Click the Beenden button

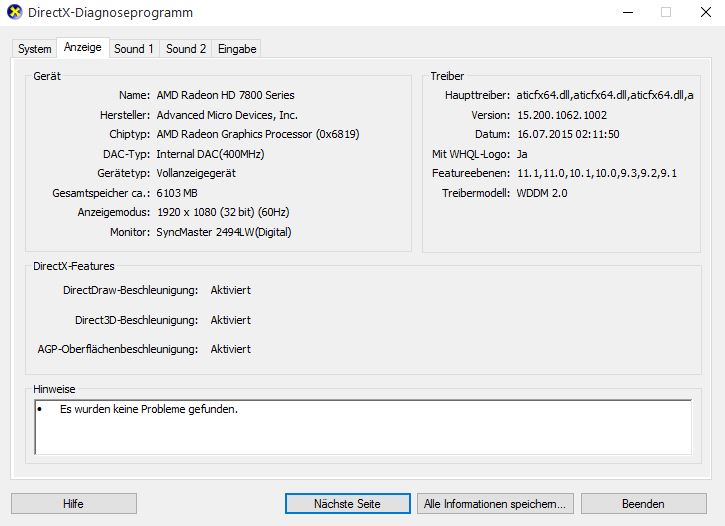click(643, 503)
